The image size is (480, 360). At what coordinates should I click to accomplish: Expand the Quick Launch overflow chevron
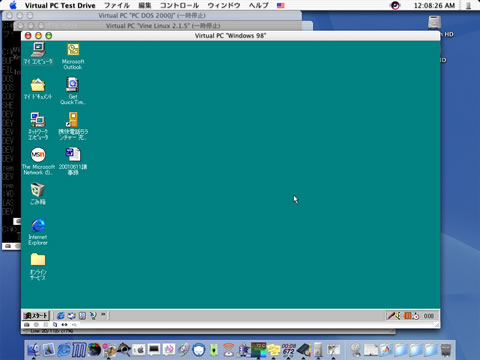[103, 314]
